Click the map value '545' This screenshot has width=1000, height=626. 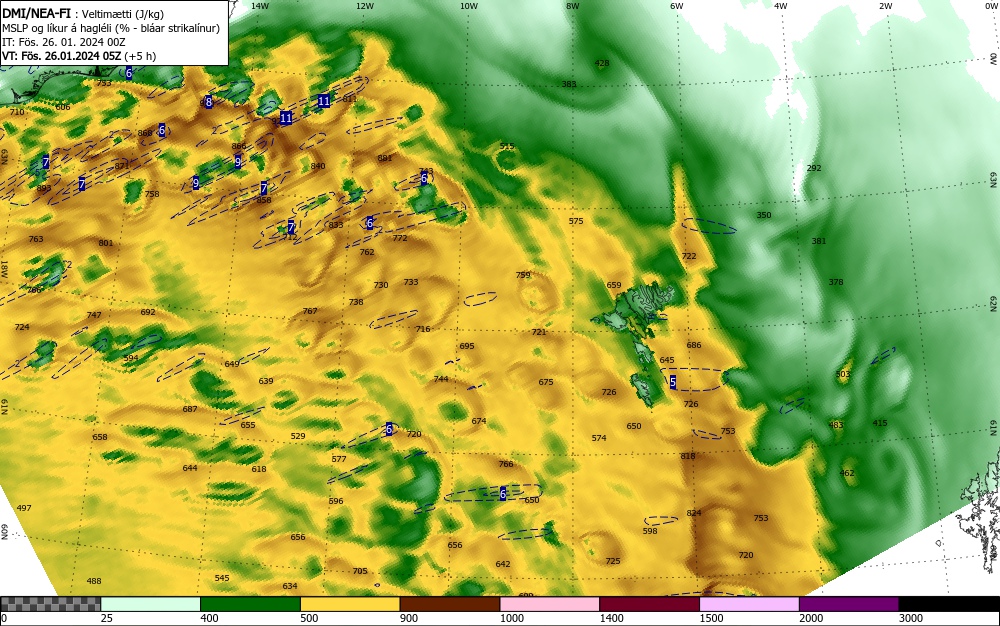[x=222, y=578]
